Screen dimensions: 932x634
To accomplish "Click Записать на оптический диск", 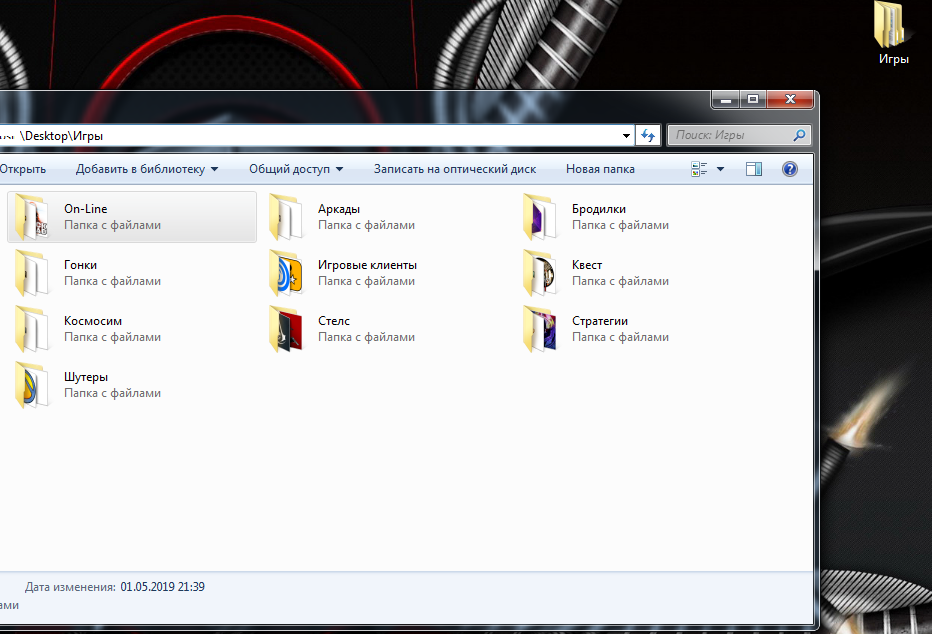I will coord(455,169).
